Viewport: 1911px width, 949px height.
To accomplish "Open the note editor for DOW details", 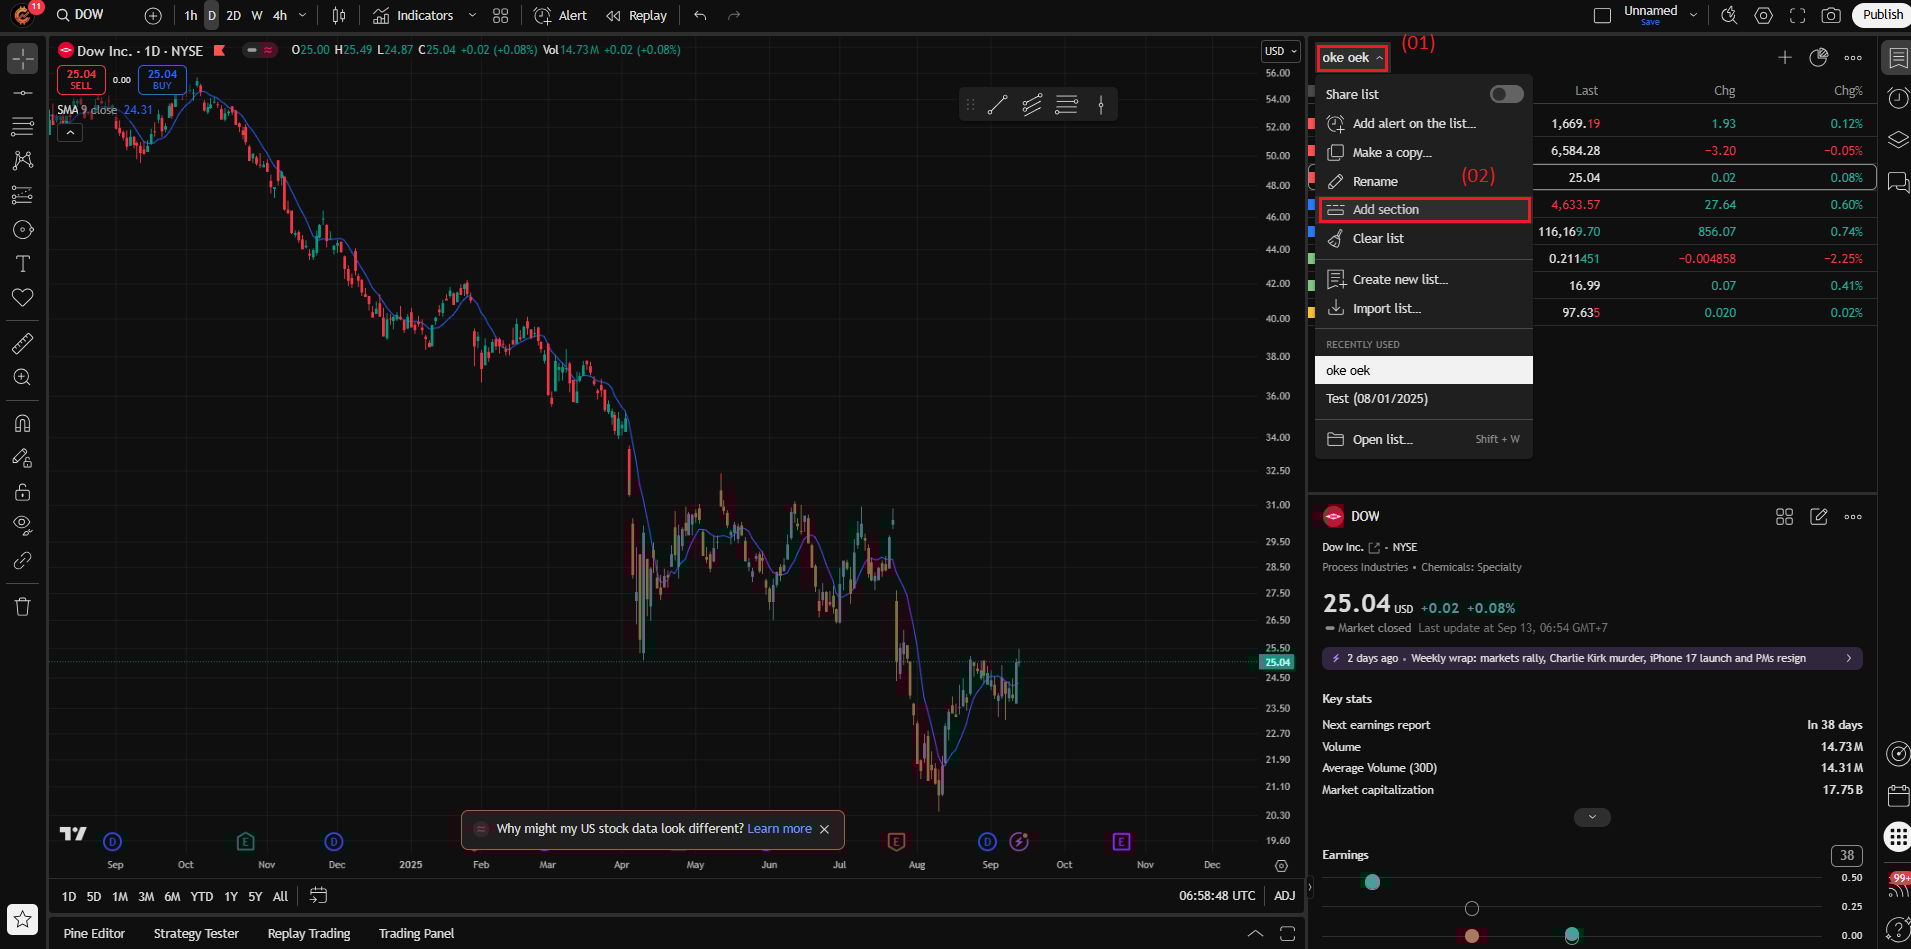I will 1819,517.
